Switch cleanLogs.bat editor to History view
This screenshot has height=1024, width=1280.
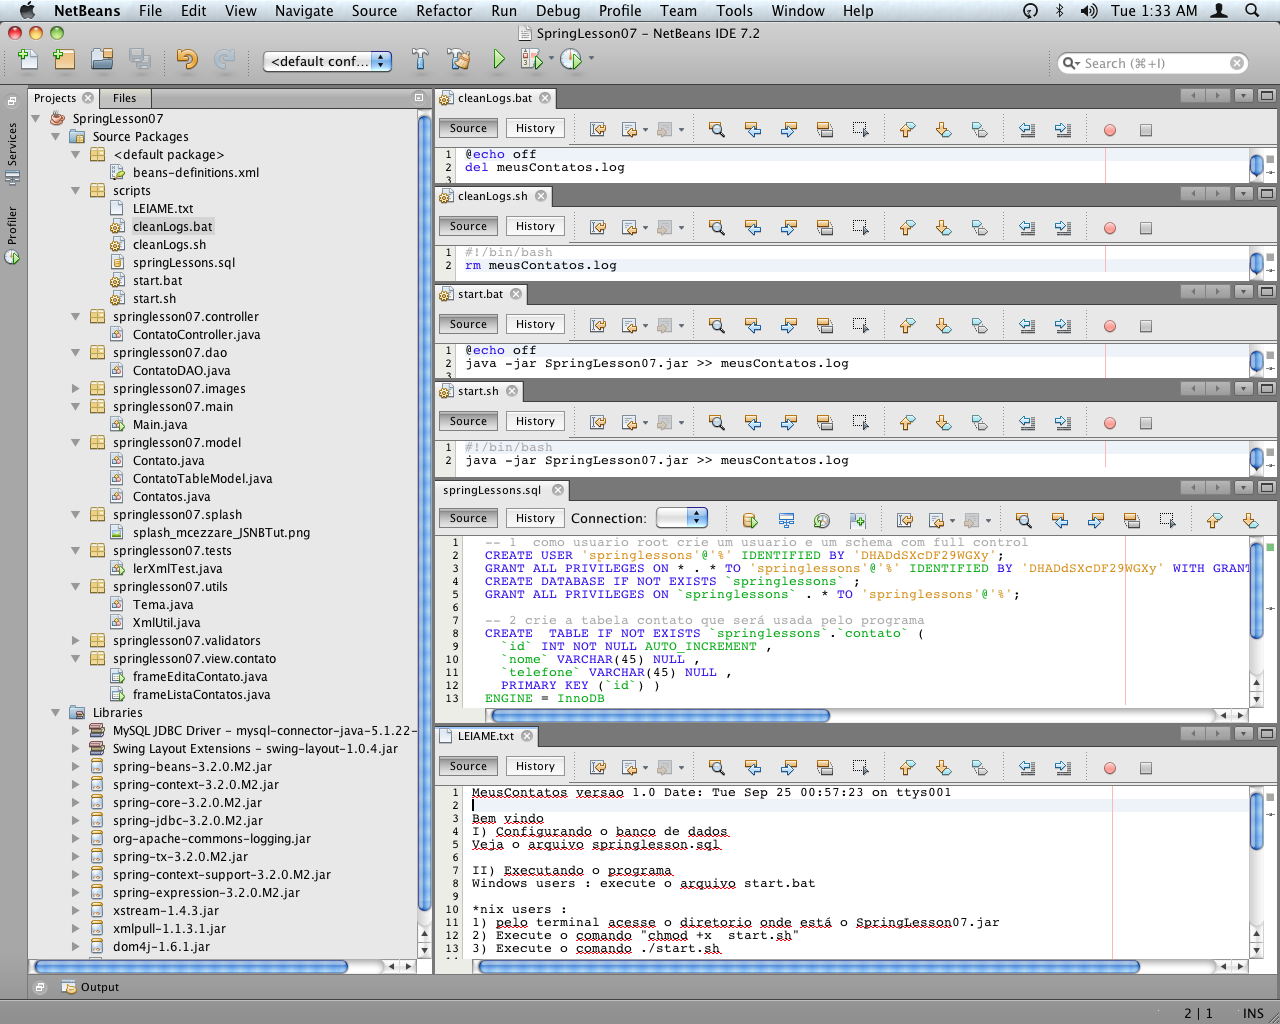click(x=535, y=128)
